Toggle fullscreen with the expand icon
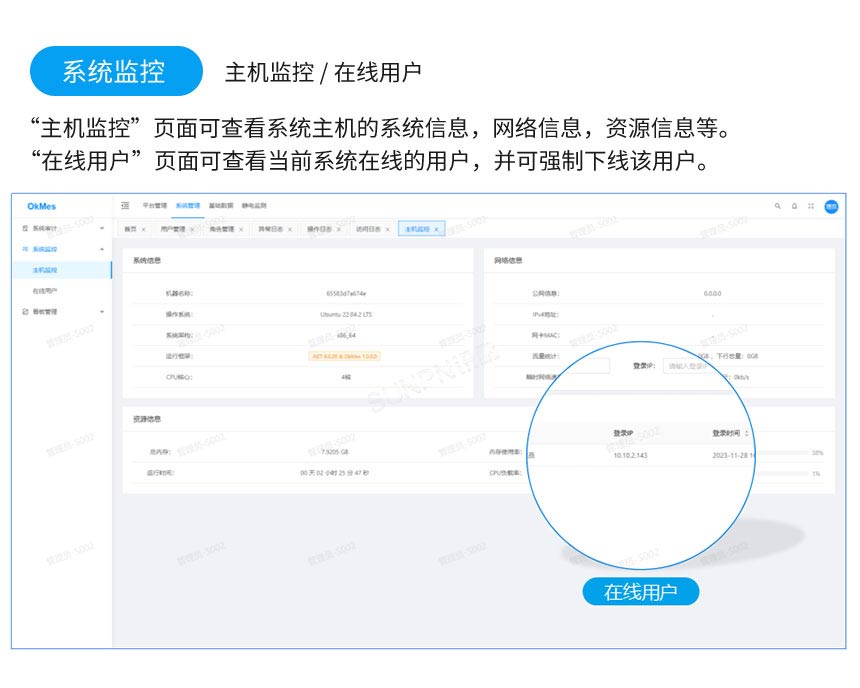The width and height of the screenshot is (860, 688). (x=811, y=206)
